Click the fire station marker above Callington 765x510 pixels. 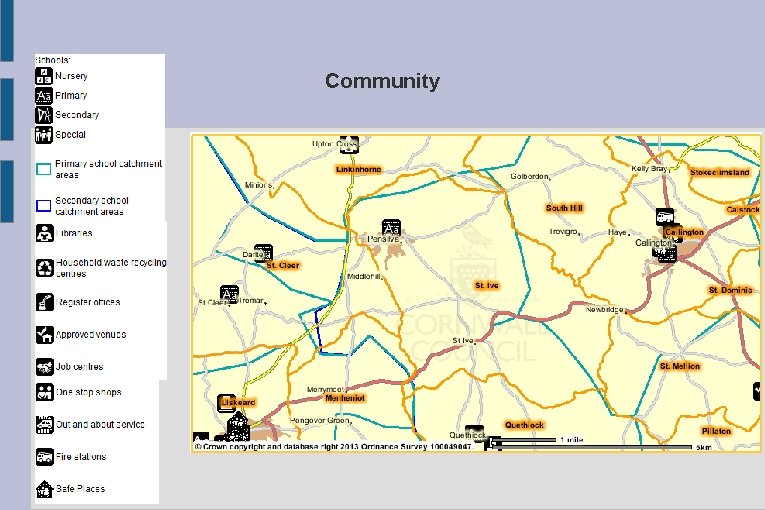665,217
